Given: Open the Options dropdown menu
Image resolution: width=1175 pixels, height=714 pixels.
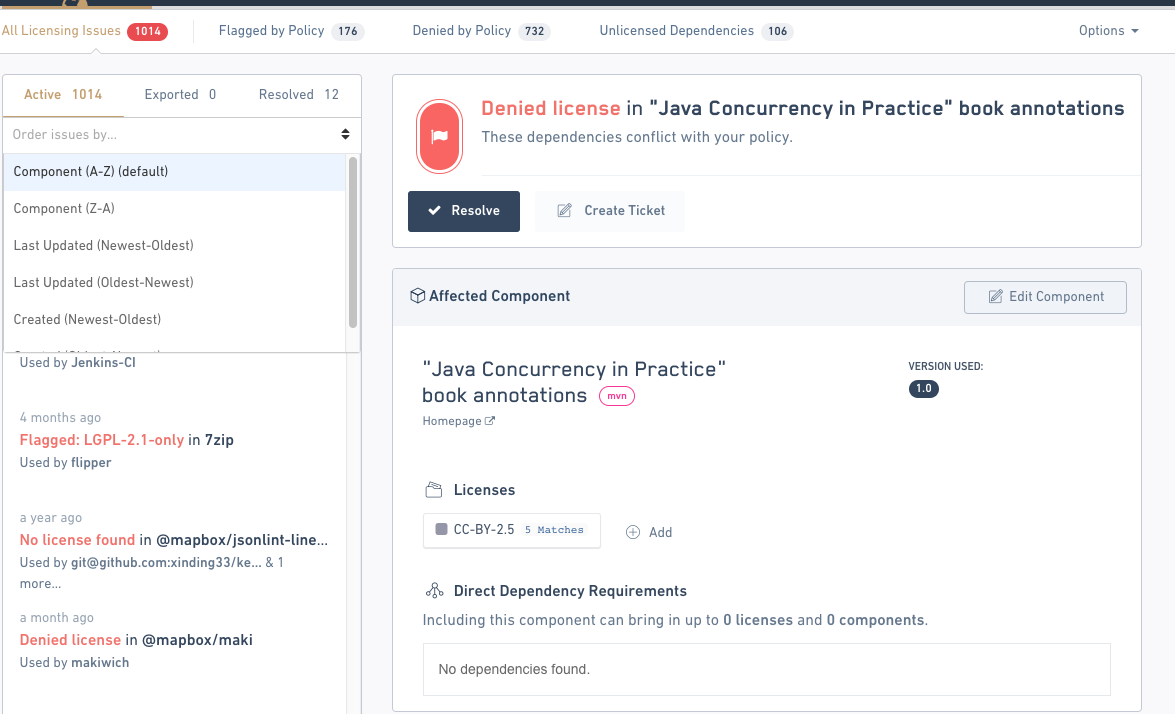Looking at the screenshot, I should [1108, 31].
